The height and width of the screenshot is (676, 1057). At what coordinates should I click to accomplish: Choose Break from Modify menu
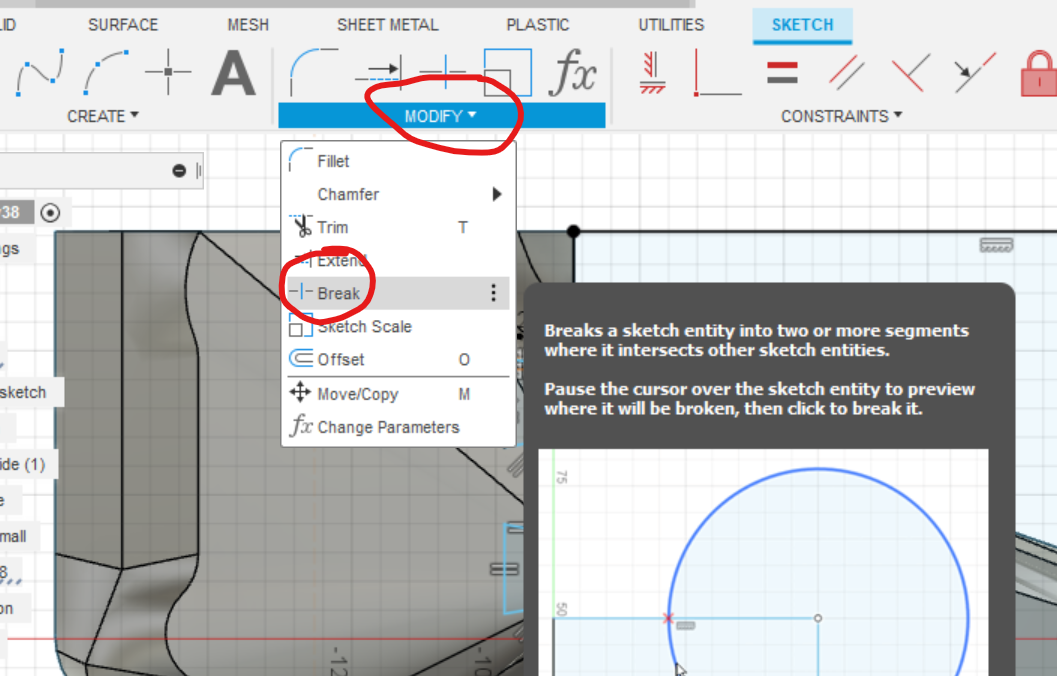[398, 293]
